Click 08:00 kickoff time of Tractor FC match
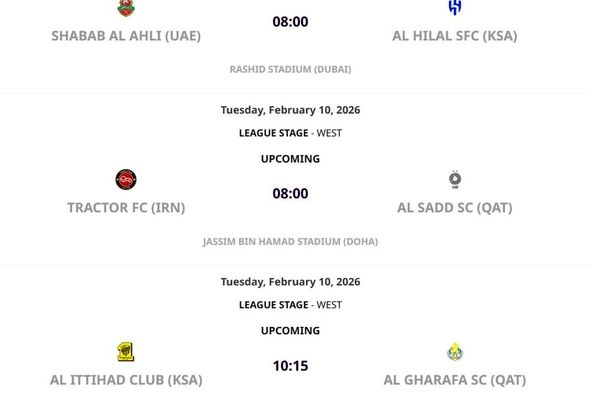This screenshot has width=600, height=400. tap(290, 193)
